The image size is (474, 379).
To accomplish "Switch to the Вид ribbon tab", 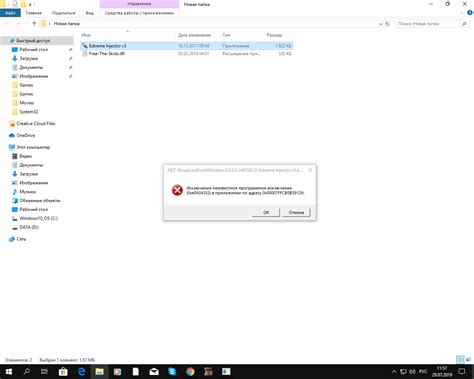I will coord(90,13).
